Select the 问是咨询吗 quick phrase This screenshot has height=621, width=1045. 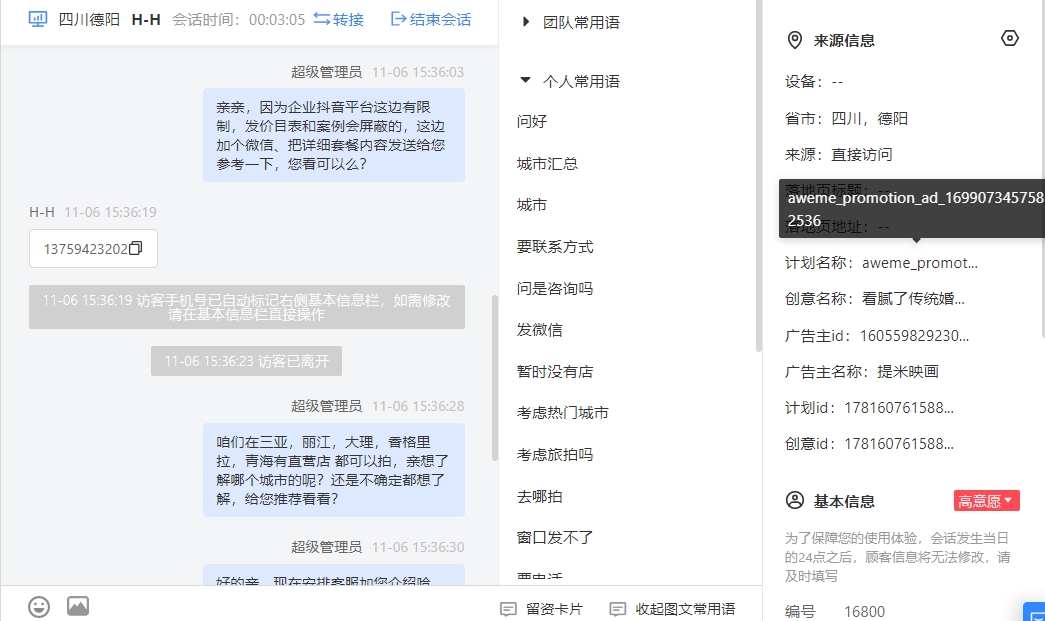[554, 288]
